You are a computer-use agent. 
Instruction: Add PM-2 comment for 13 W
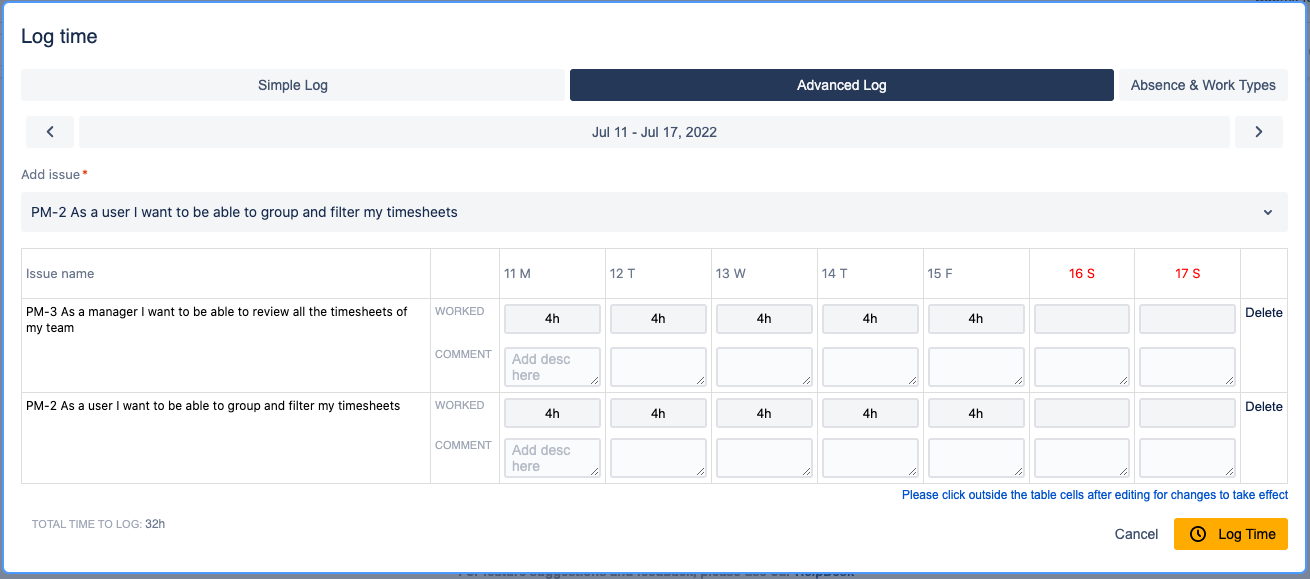(764, 458)
